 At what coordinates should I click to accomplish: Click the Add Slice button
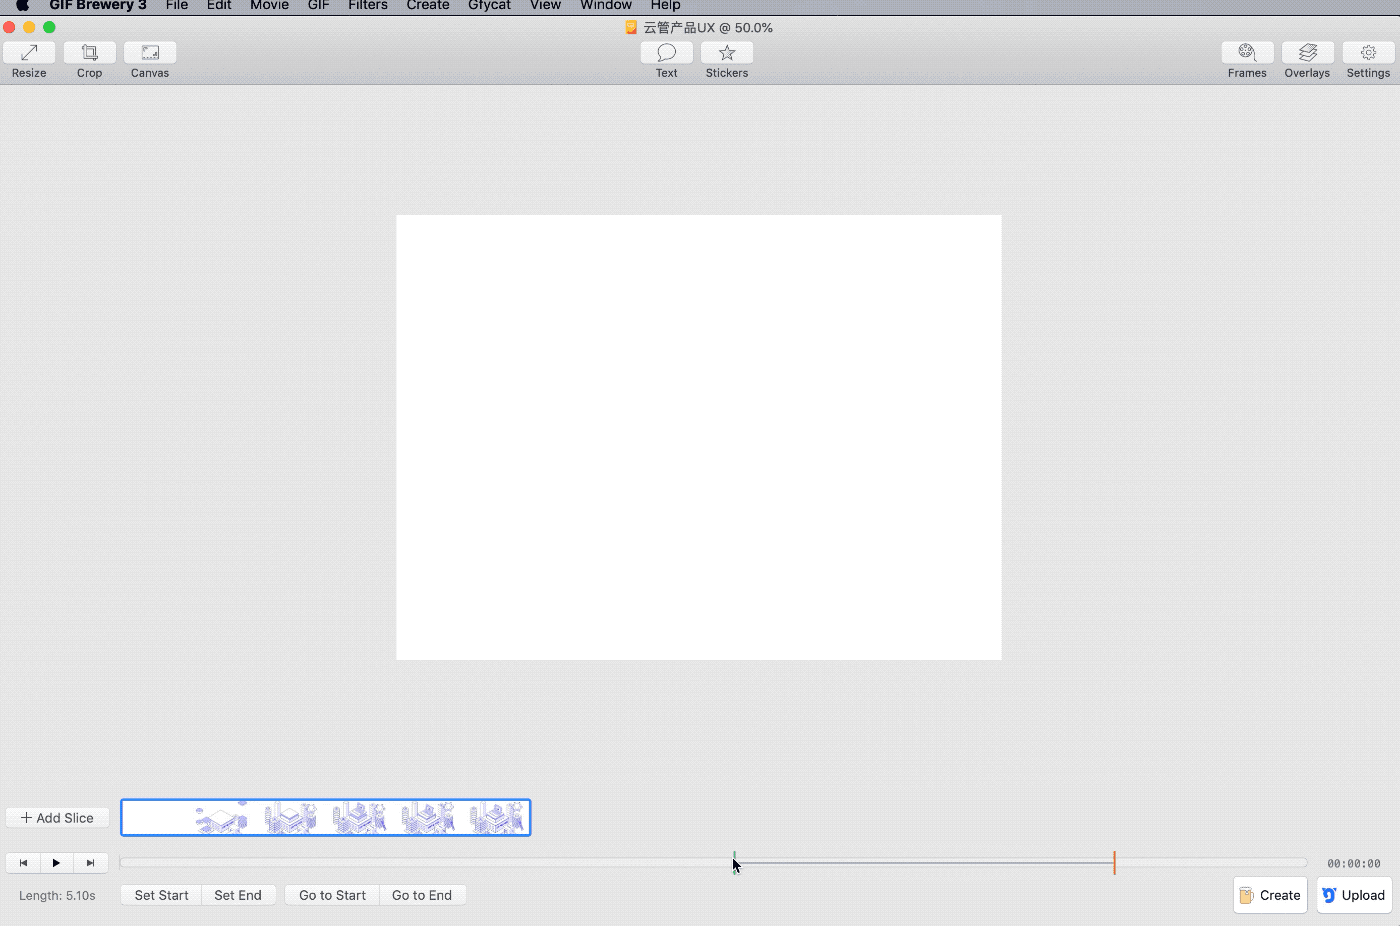tap(58, 818)
